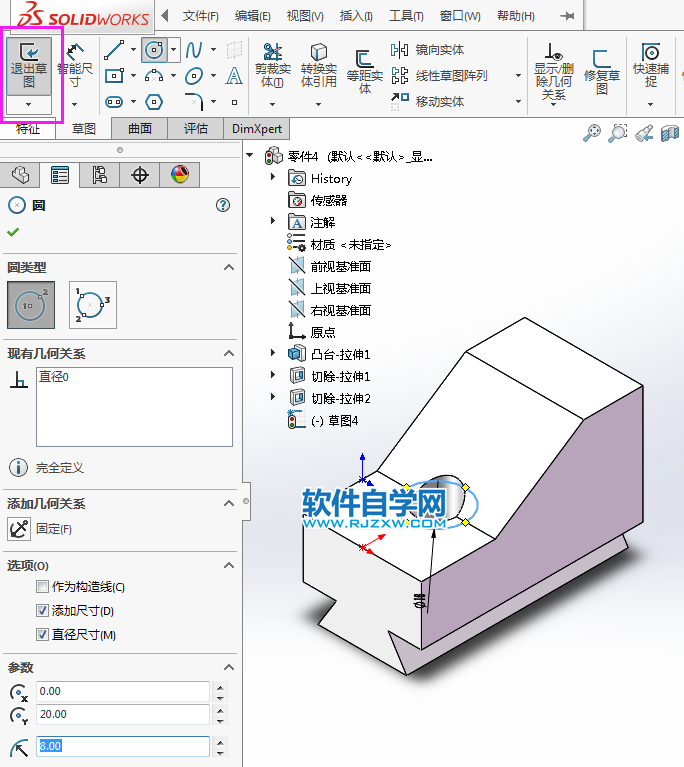Viewport: 684px width, 767px height.
Task: Click Linear Sketch Pattern (线性草图阵列)
Action: point(439,76)
